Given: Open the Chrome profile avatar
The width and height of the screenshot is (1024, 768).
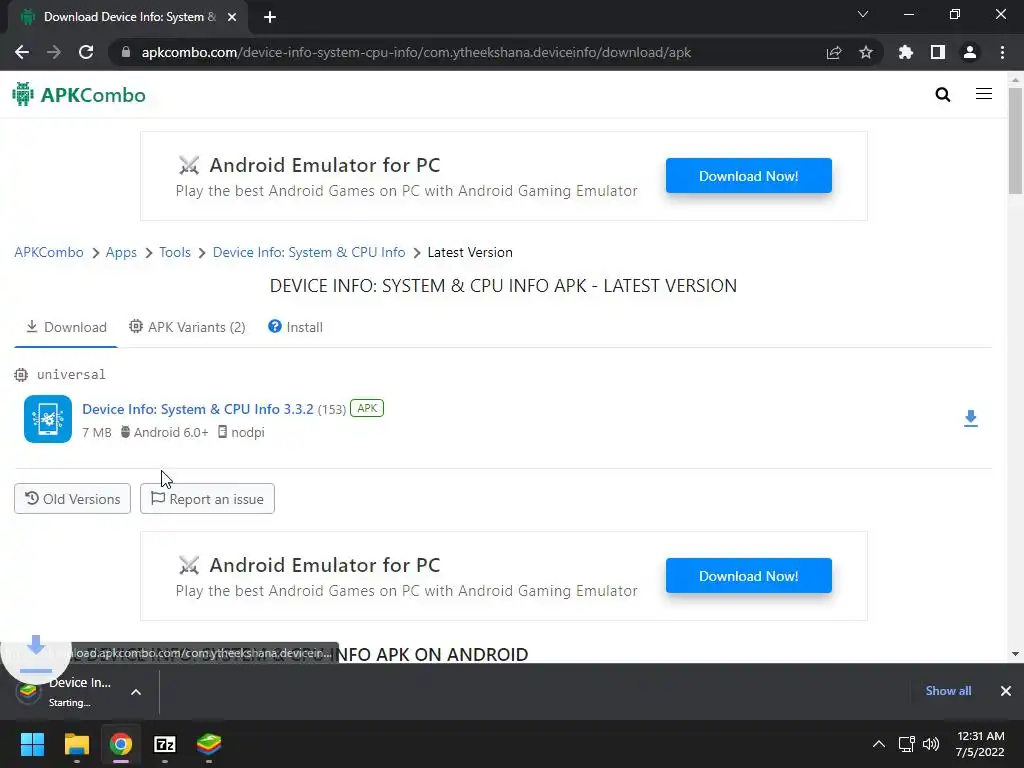Looking at the screenshot, I should 970,52.
